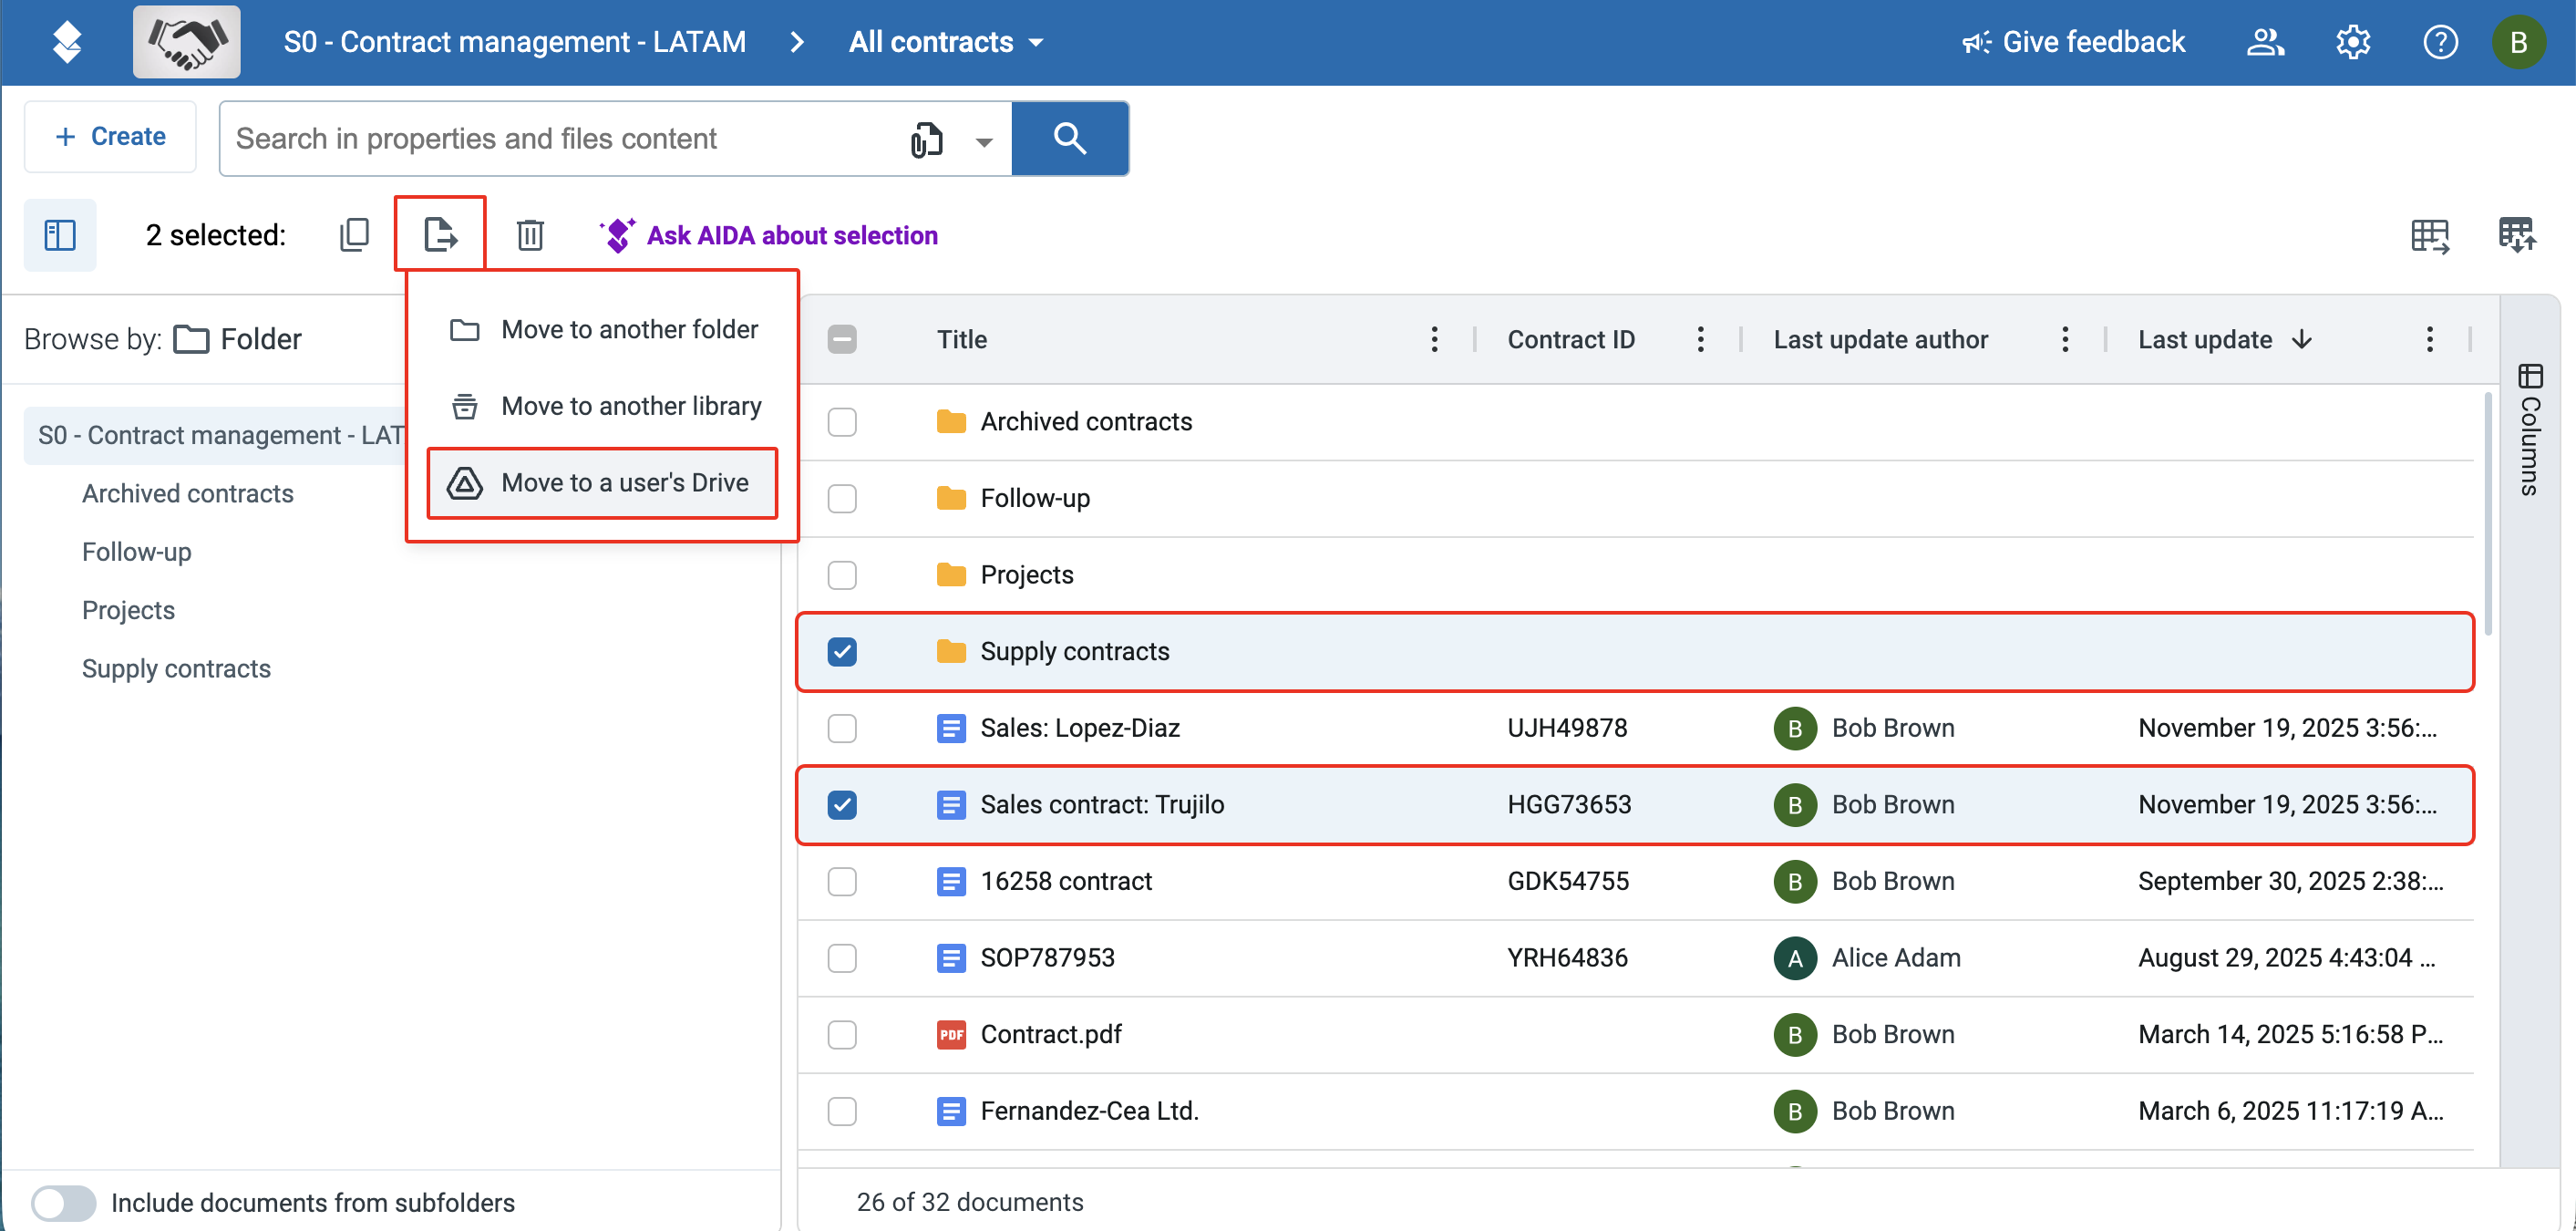
Task: Click the import table data icon
Action: tap(2517, 236)
